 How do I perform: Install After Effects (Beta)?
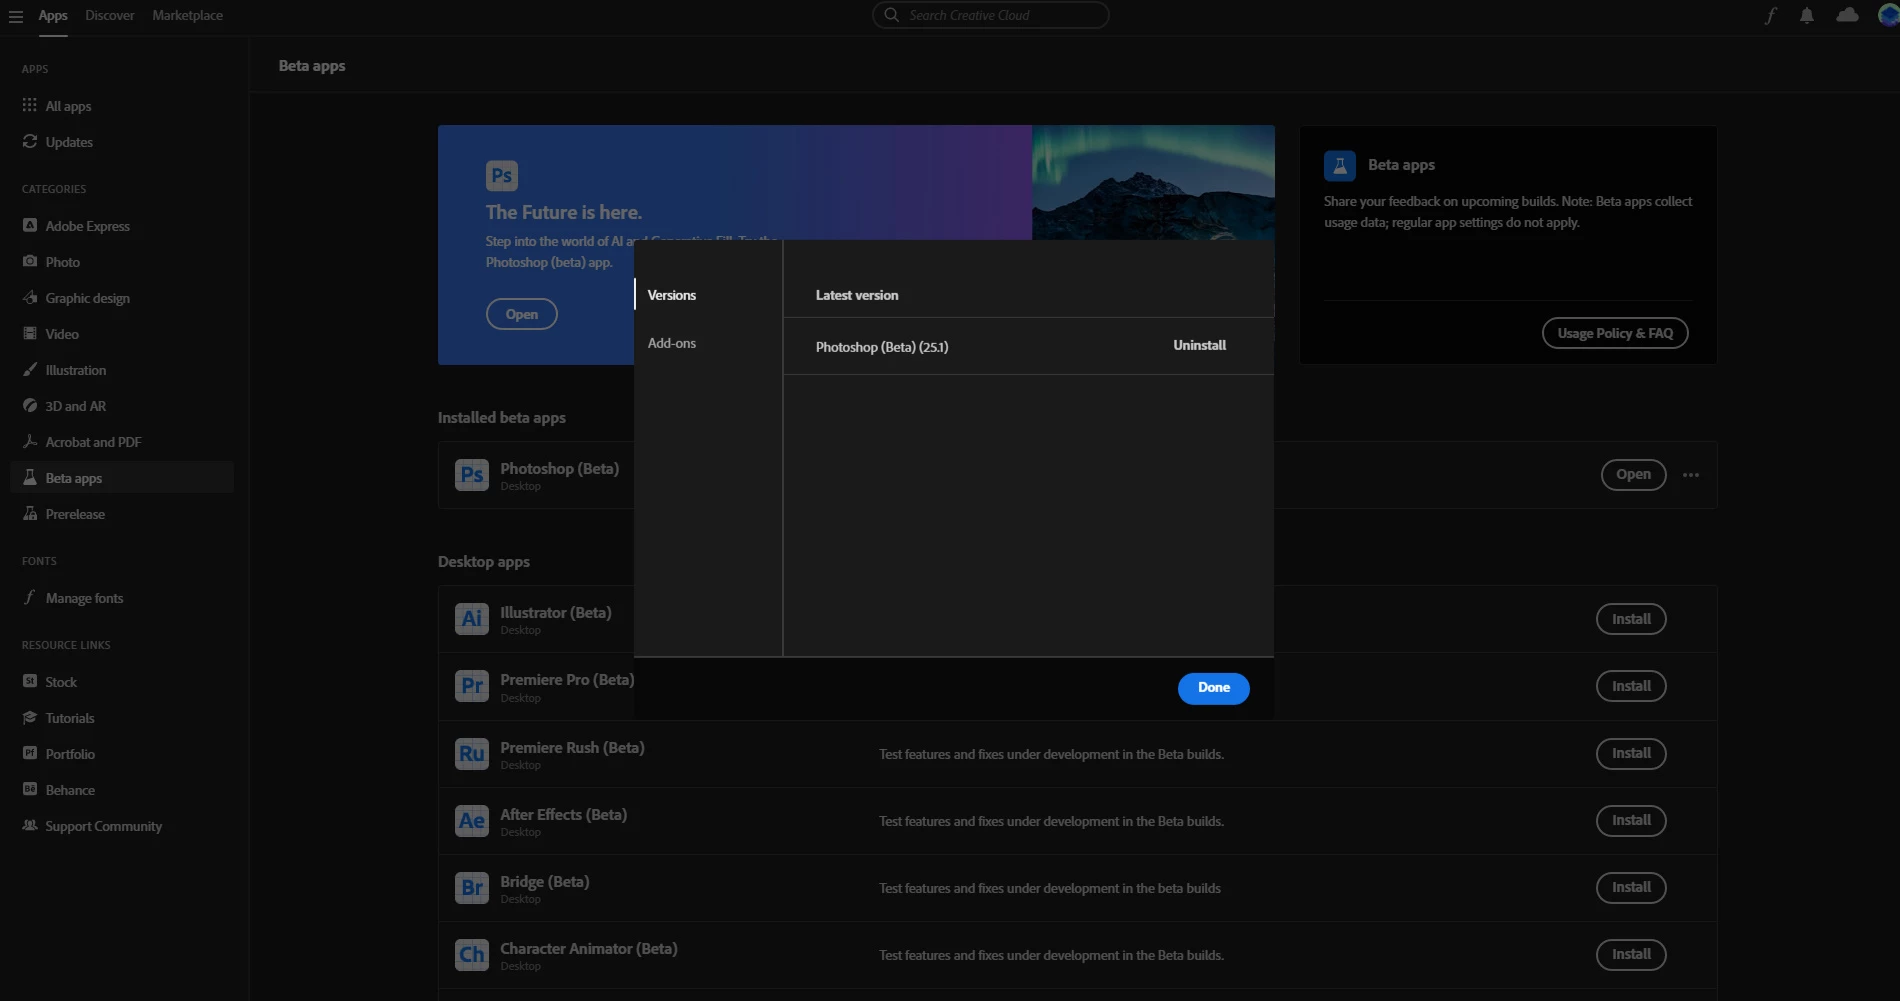click(1631, 820)
